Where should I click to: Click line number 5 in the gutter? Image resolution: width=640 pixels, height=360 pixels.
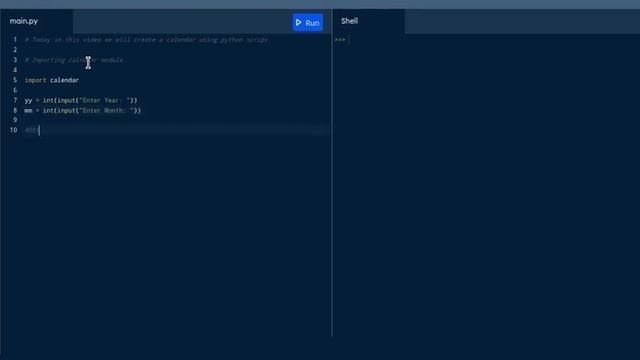[15, 80]
